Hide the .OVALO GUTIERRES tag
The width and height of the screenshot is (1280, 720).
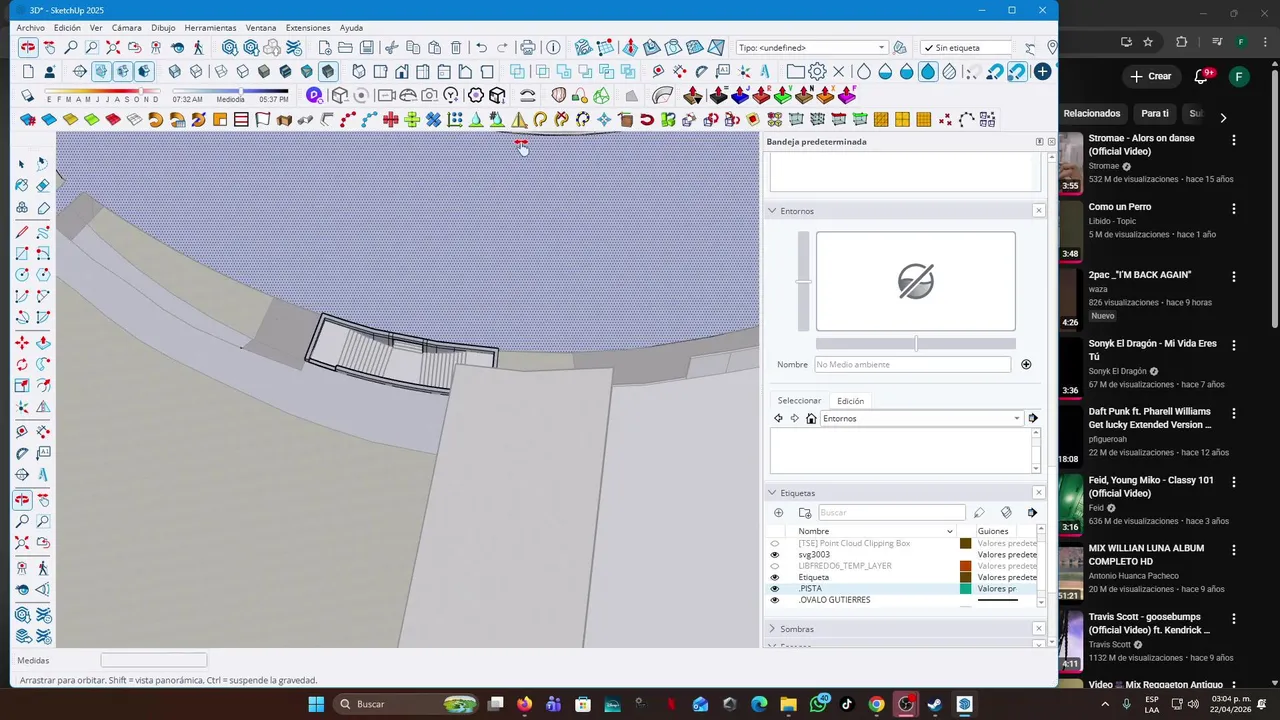coord(774,600)
